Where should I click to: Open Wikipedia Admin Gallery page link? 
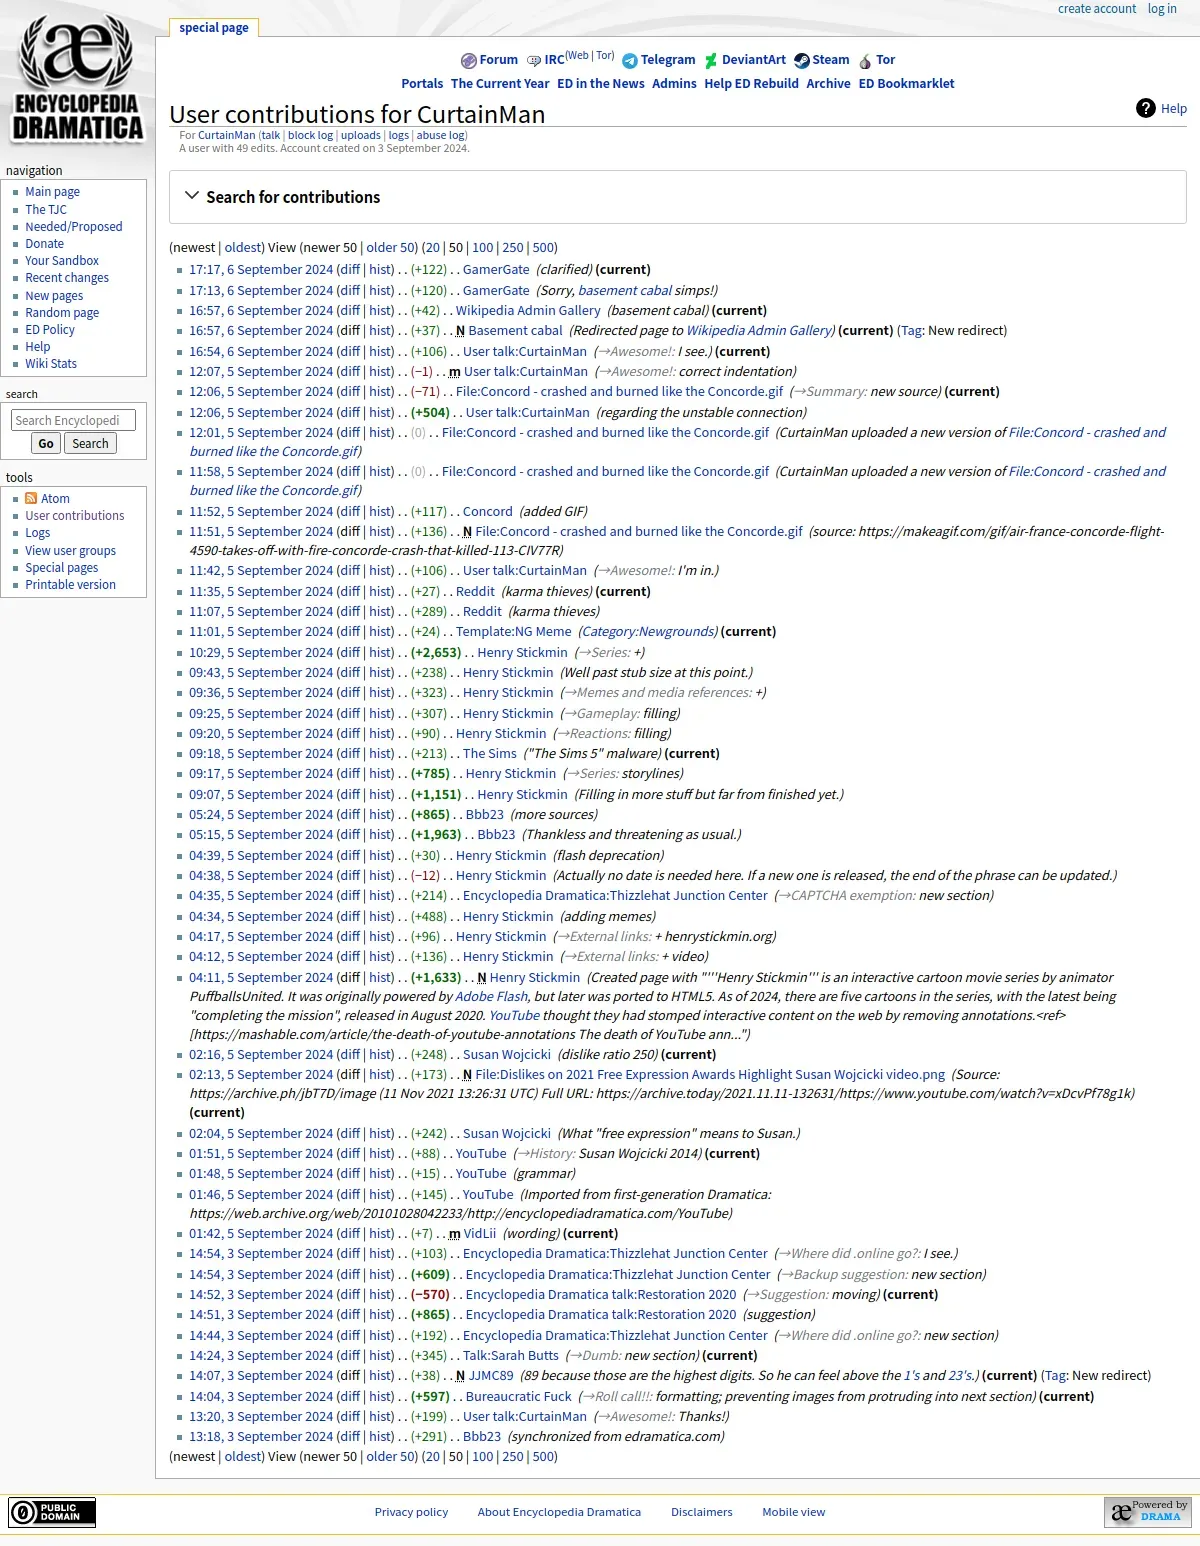click(x=528, y=311)
